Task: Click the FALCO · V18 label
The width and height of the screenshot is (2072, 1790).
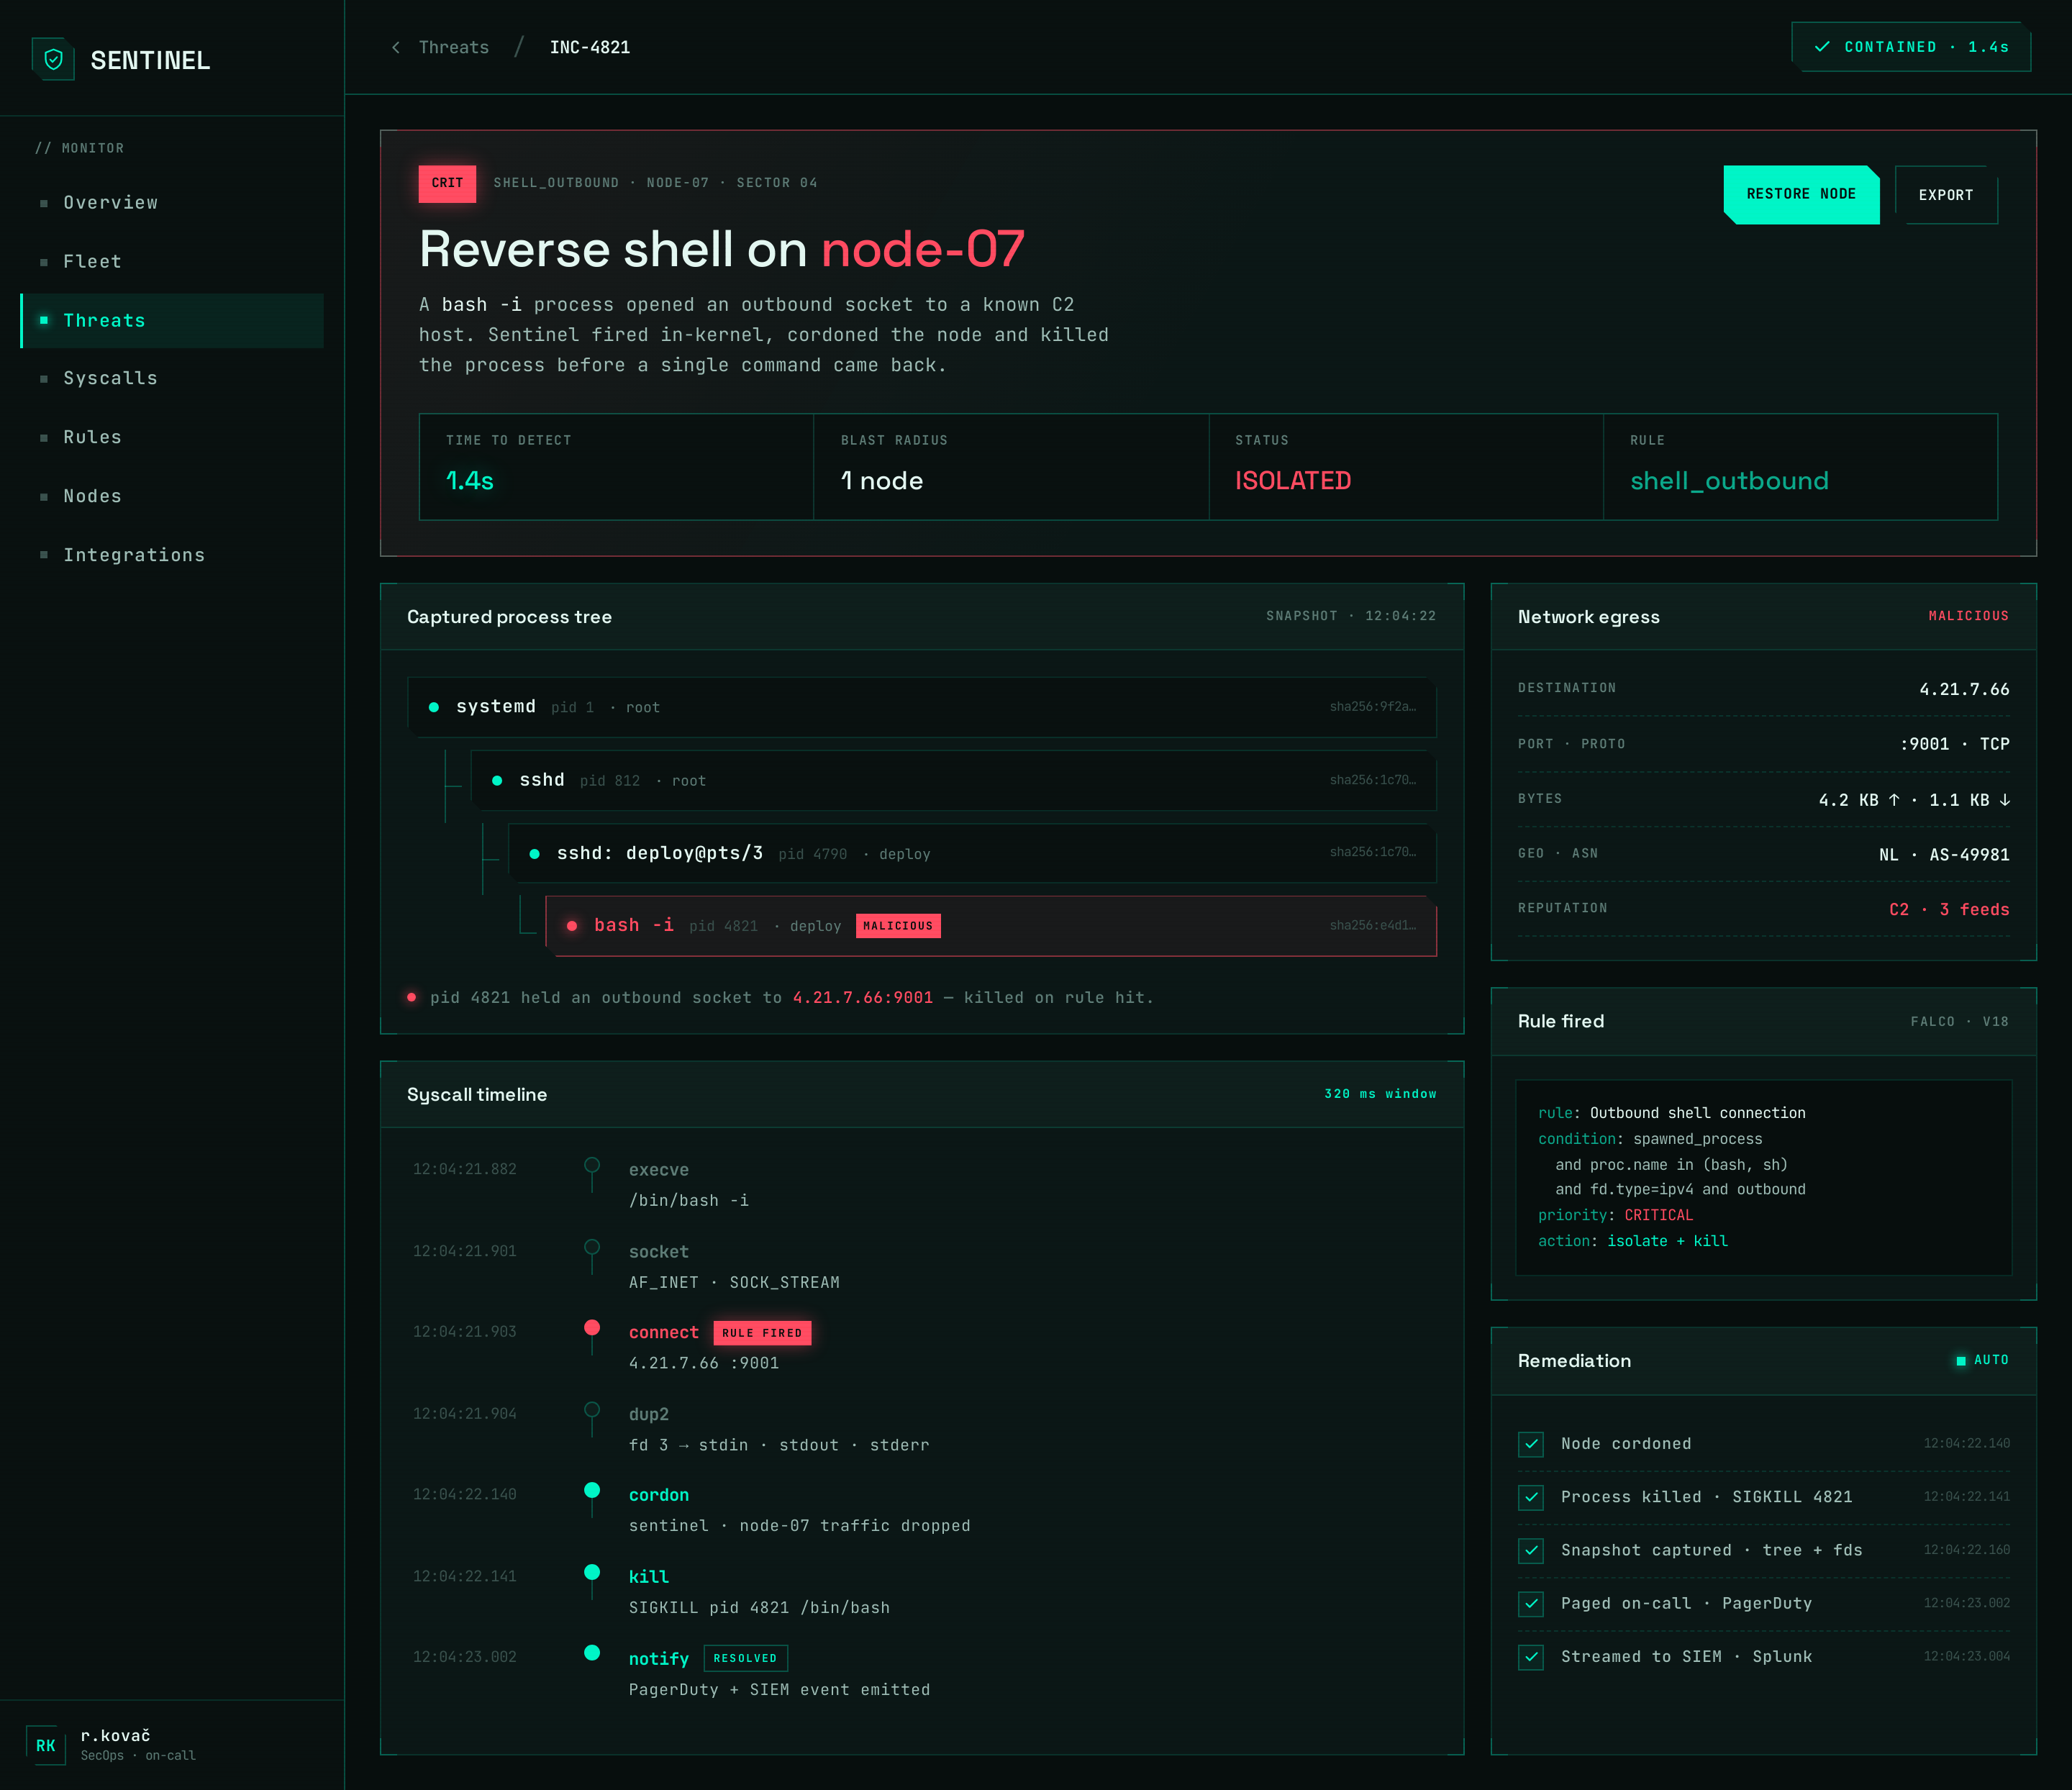Action: pyautogui.click(x=1960, y=1021)
